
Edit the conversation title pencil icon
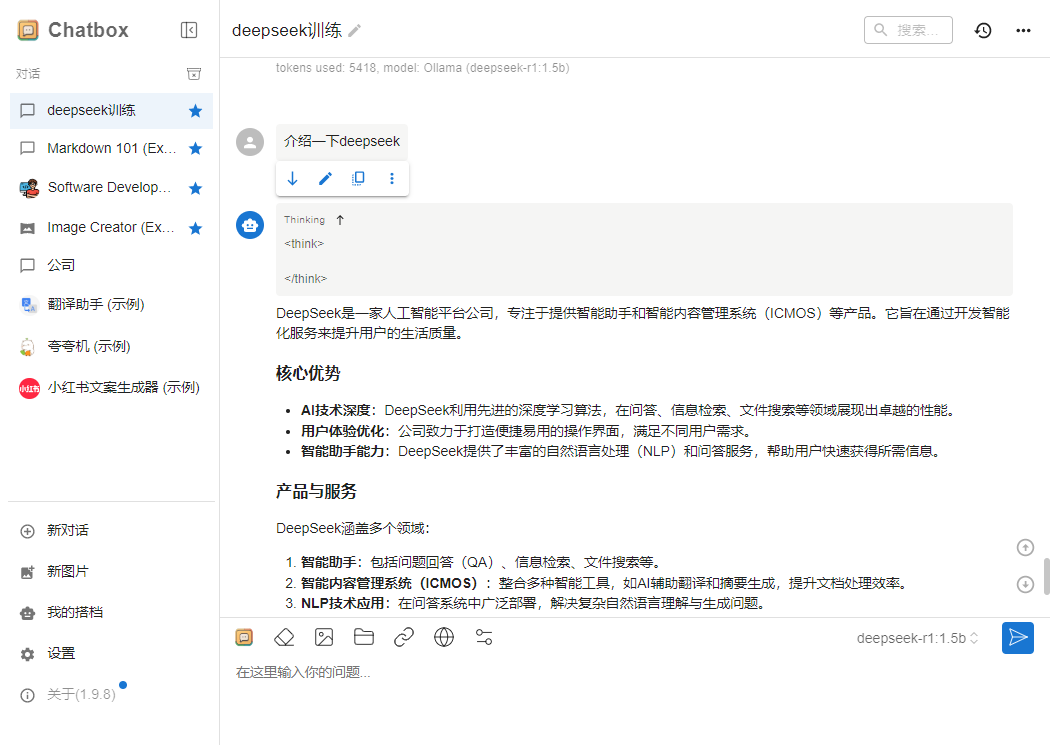coord(355,30)
